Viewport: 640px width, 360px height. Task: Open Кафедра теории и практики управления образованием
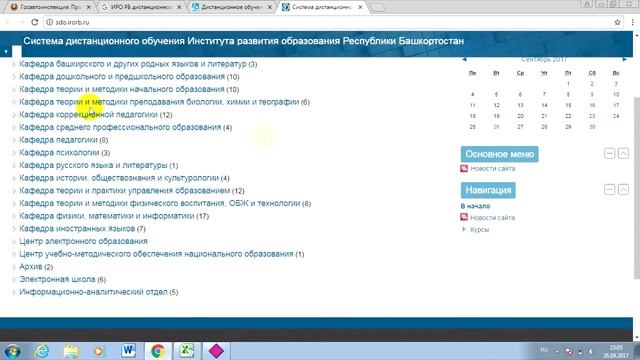(124, 190)
